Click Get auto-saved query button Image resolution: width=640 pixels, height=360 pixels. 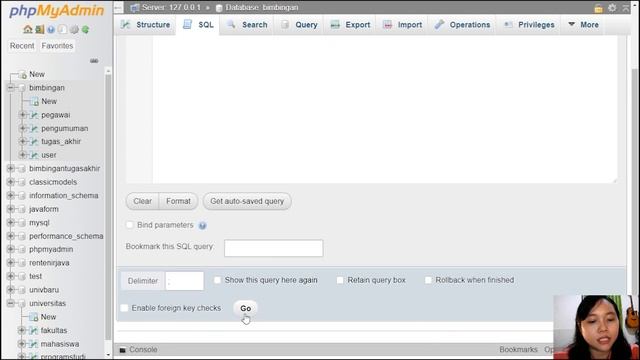[247, 201]
